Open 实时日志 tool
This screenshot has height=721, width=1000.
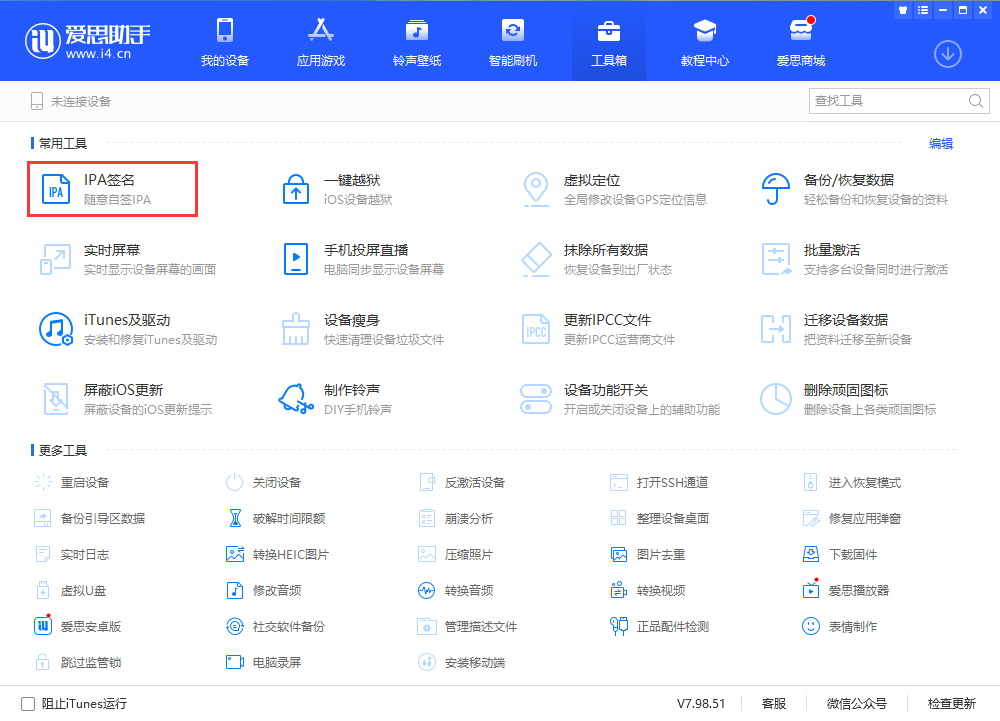click(71, 554)
